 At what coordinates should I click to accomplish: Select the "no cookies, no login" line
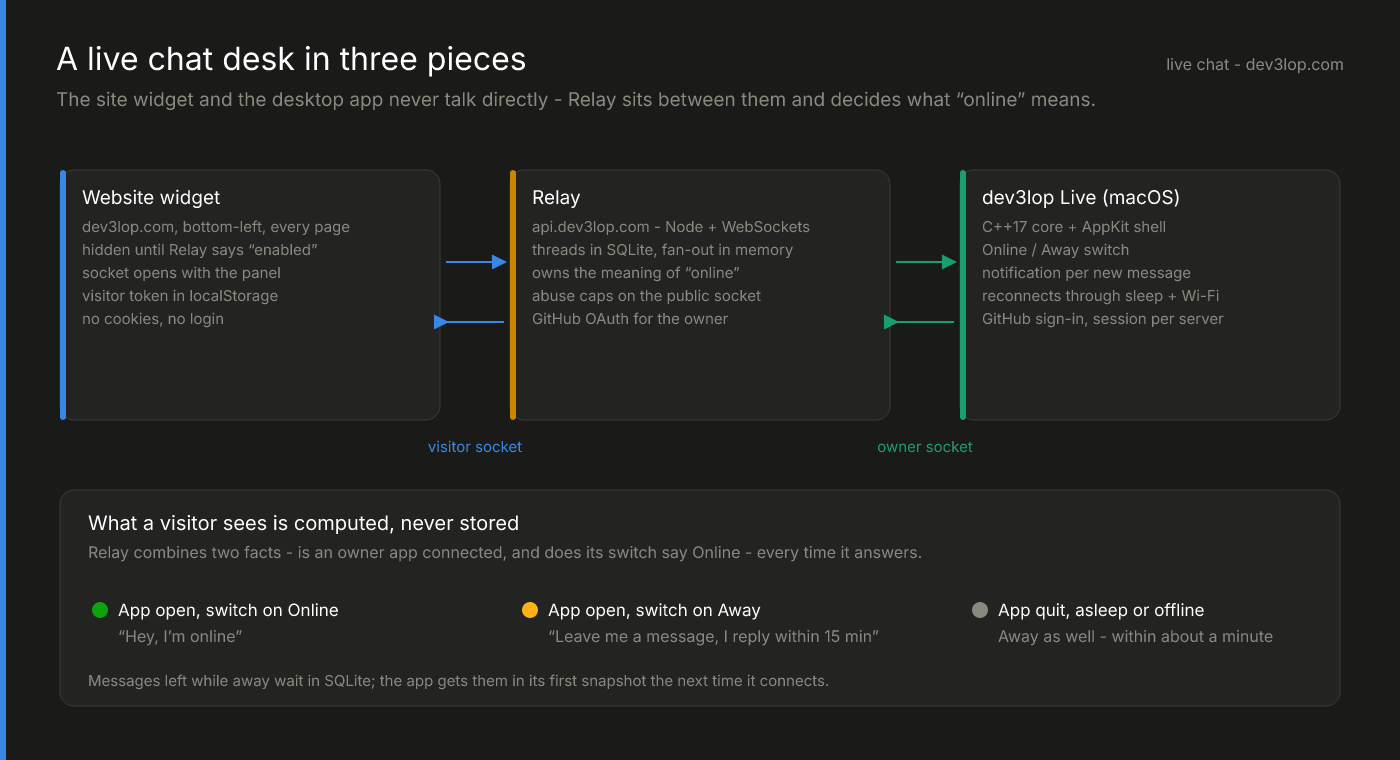pyautogui.click(x=153, y=319)
